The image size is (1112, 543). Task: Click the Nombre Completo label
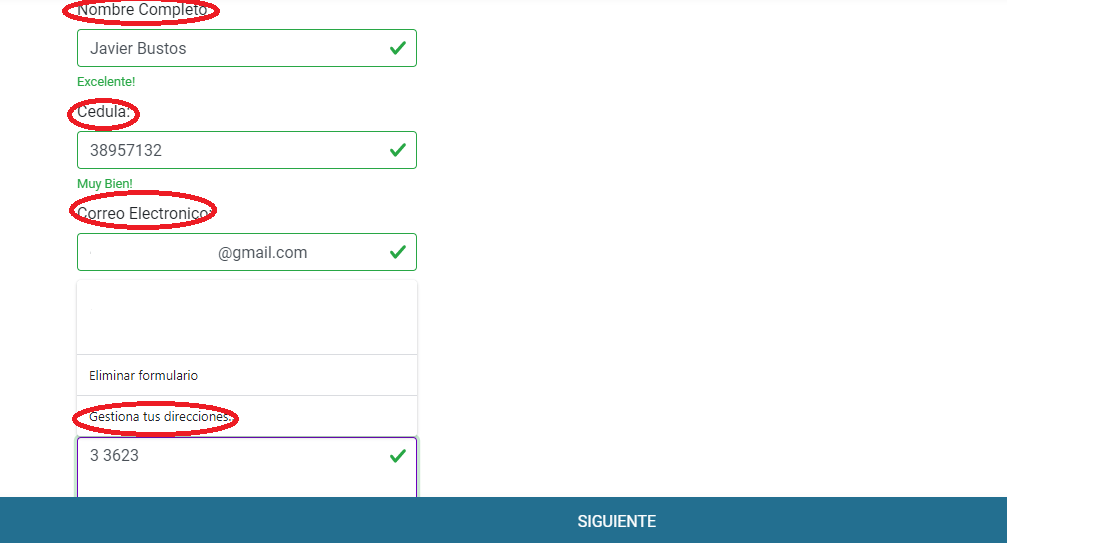pos(143,10)
